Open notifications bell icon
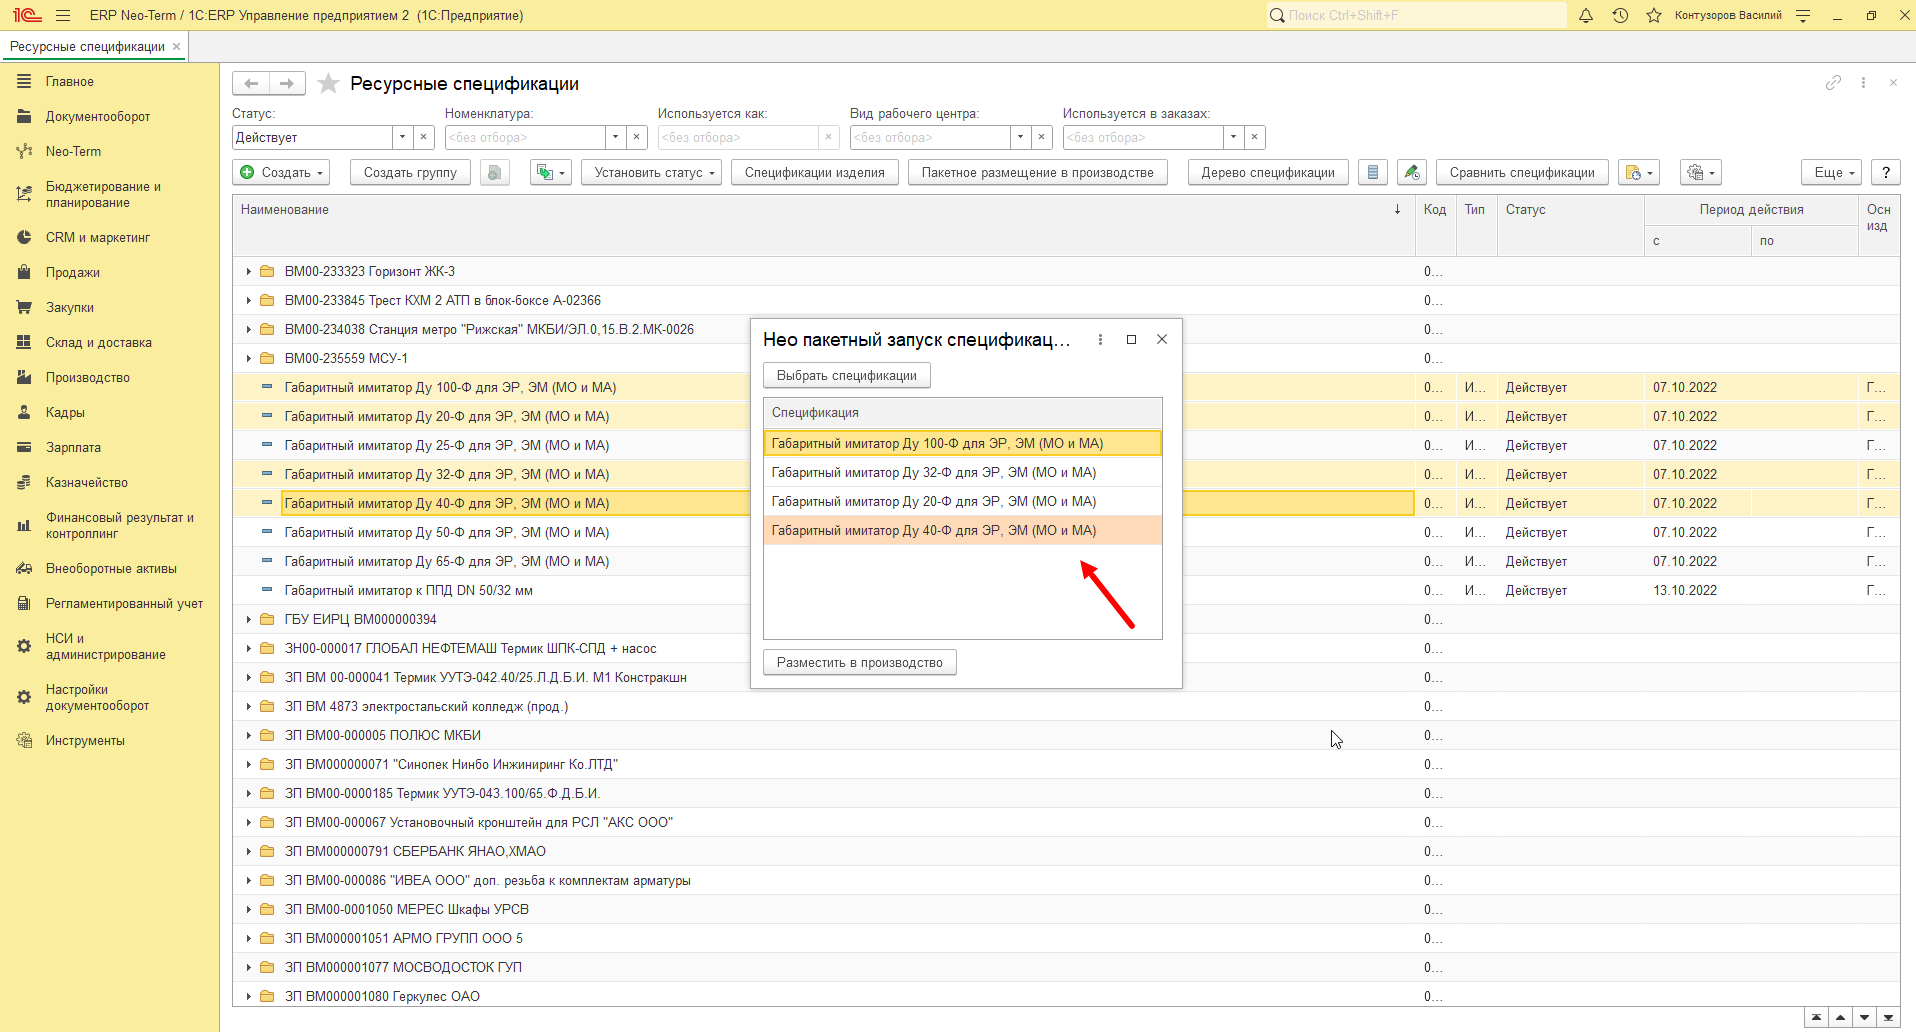The height and width of the screenshot is (1032, 1916). point(1586,15)
